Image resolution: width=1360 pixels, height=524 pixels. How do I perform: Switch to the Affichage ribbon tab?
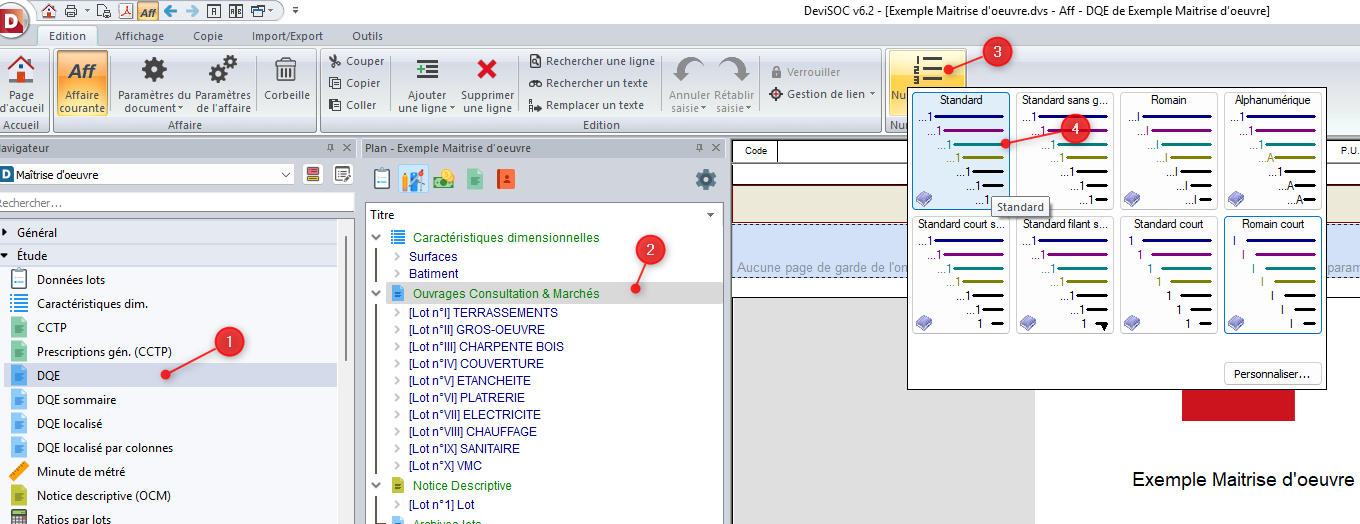pos(139,36)
